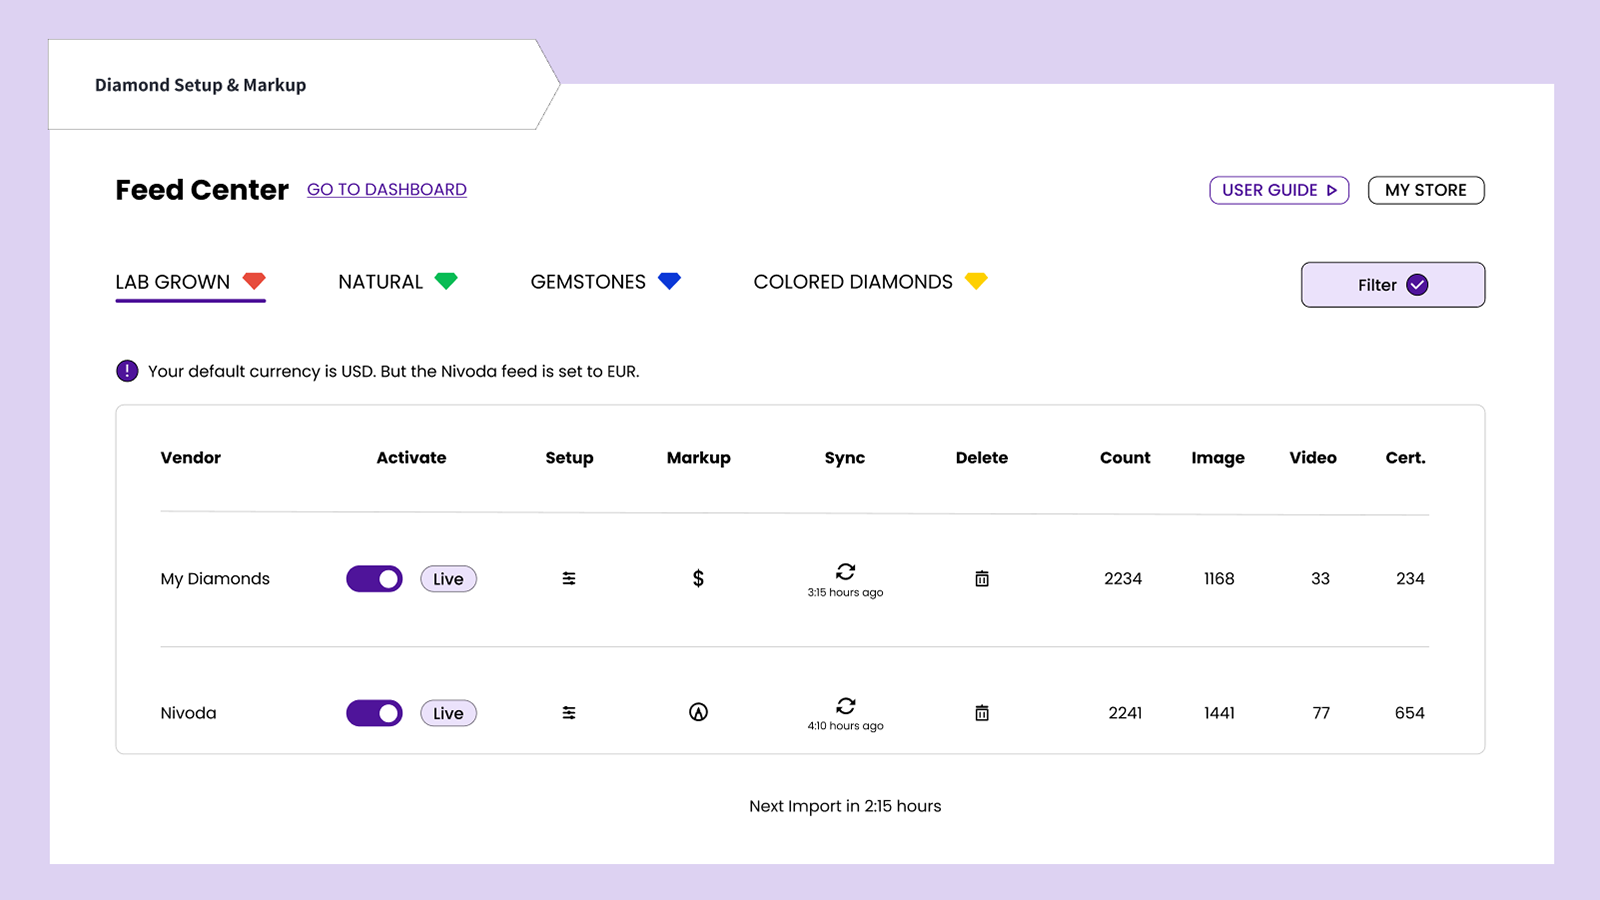
Task: Follow Go To Dashboard link
Action: point(387,189)
